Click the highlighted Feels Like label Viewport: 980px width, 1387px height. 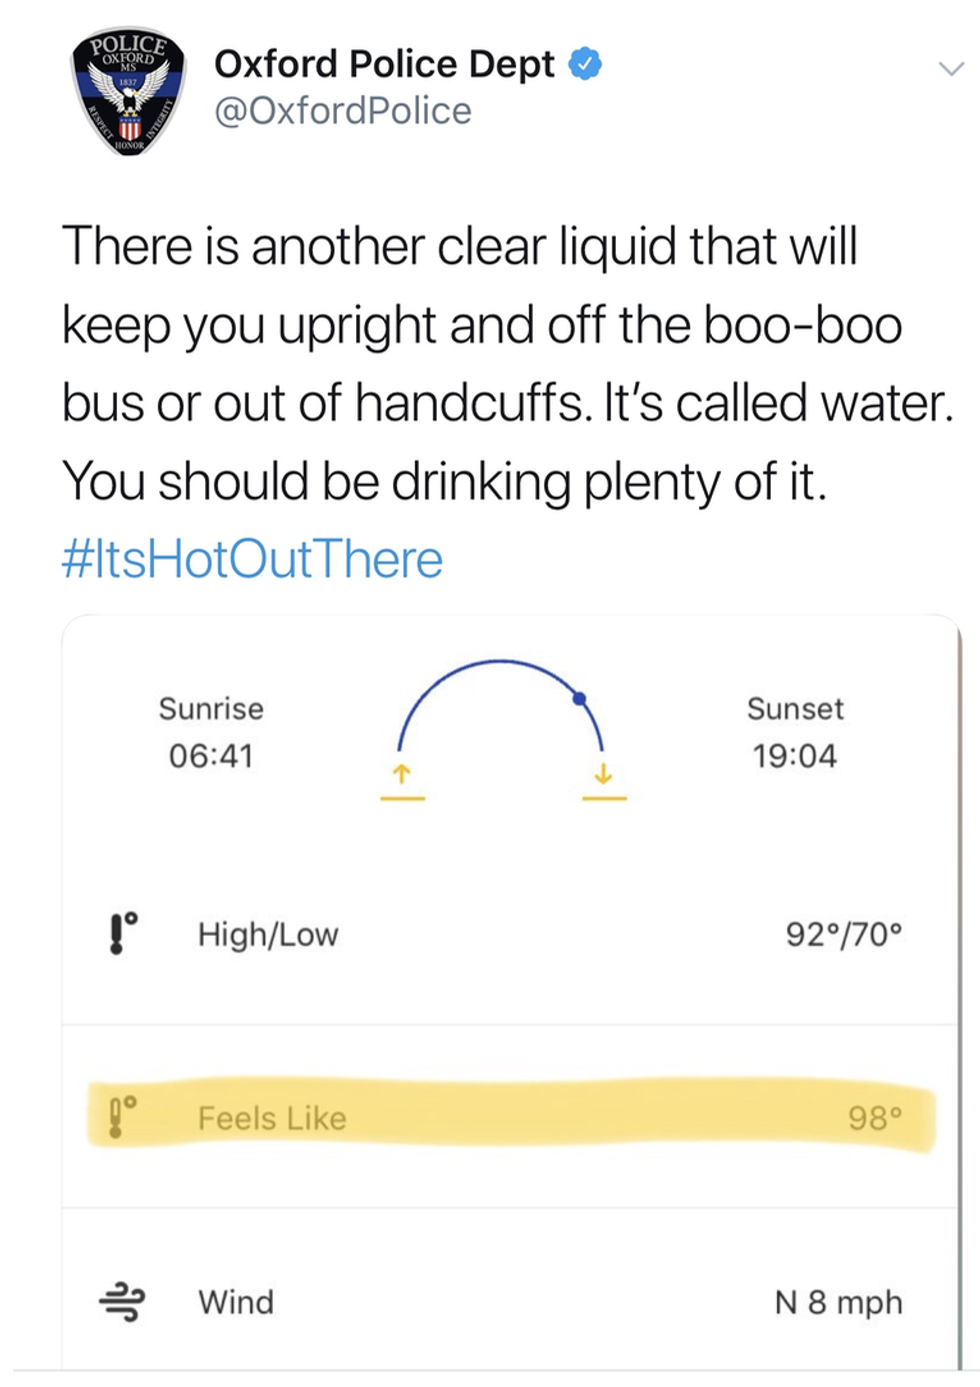click(x=272, y=1118)
